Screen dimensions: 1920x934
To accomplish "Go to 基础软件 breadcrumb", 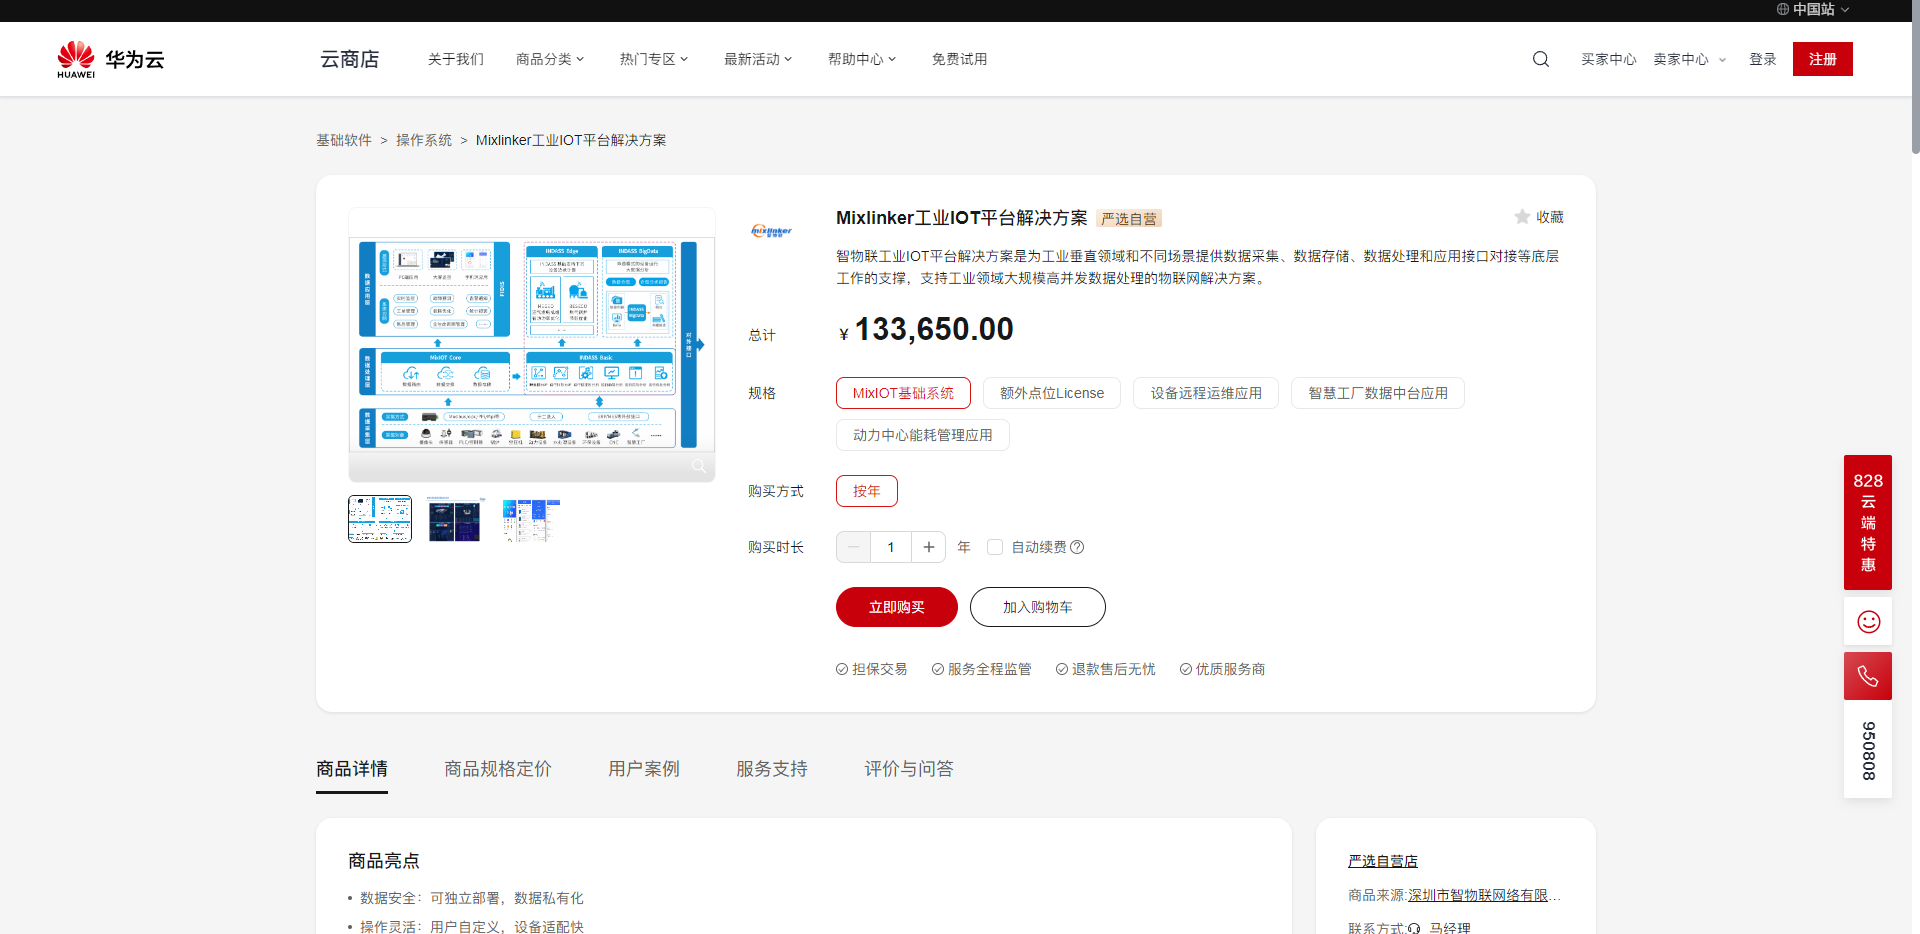I will (x=344, y=140).
